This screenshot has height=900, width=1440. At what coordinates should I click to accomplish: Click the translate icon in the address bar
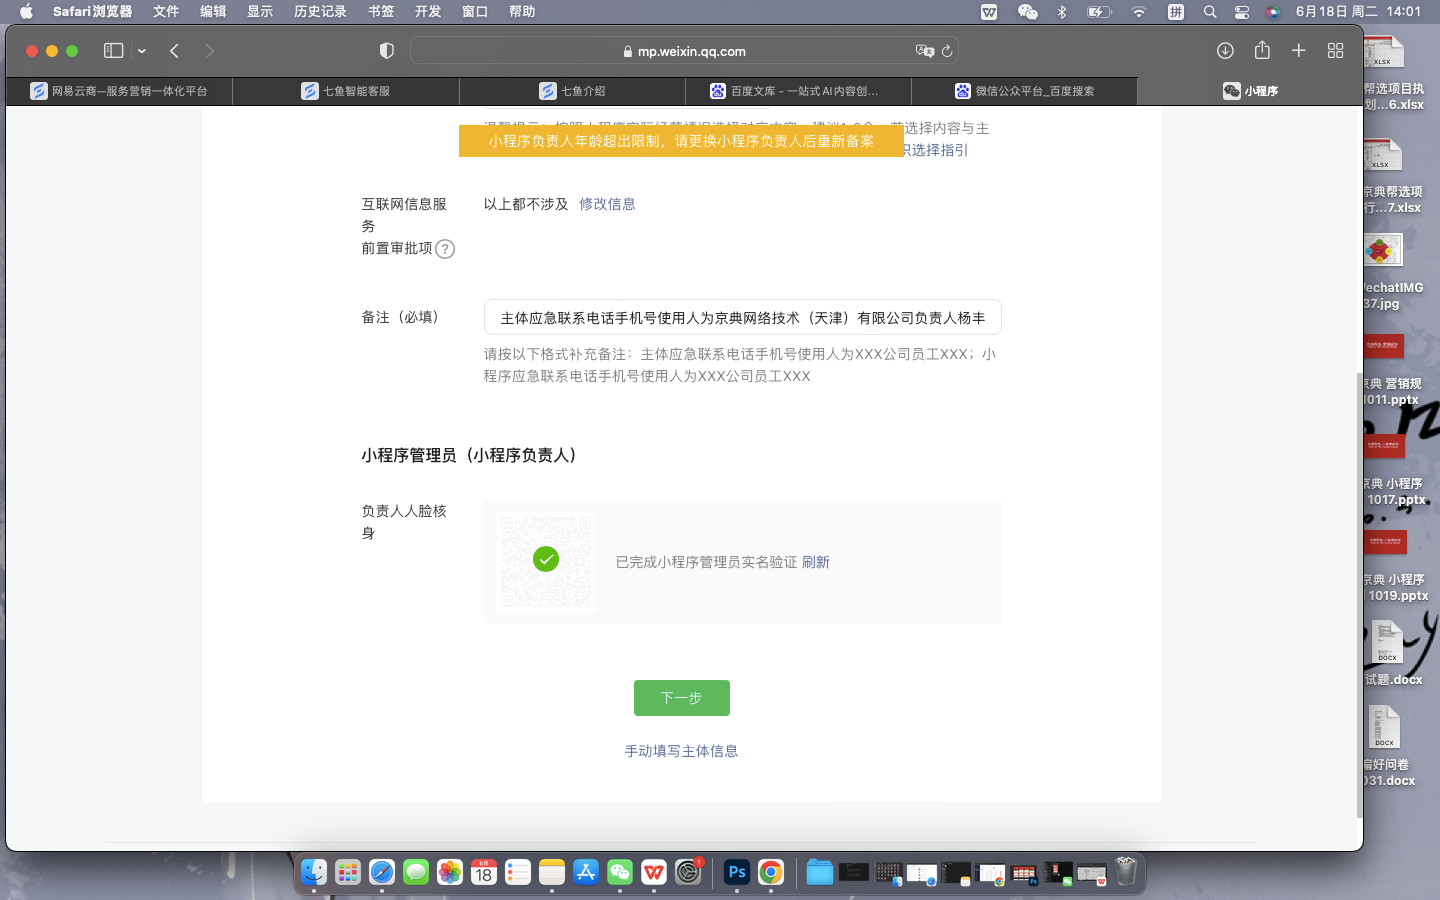[x=924, y=51]
